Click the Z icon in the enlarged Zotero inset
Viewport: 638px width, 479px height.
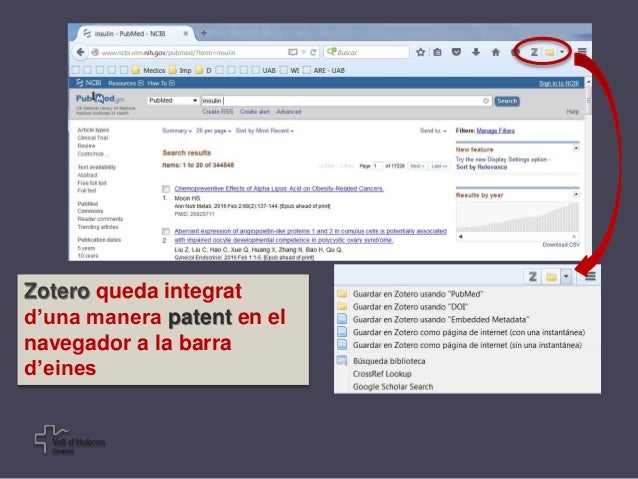coord(533,277)
